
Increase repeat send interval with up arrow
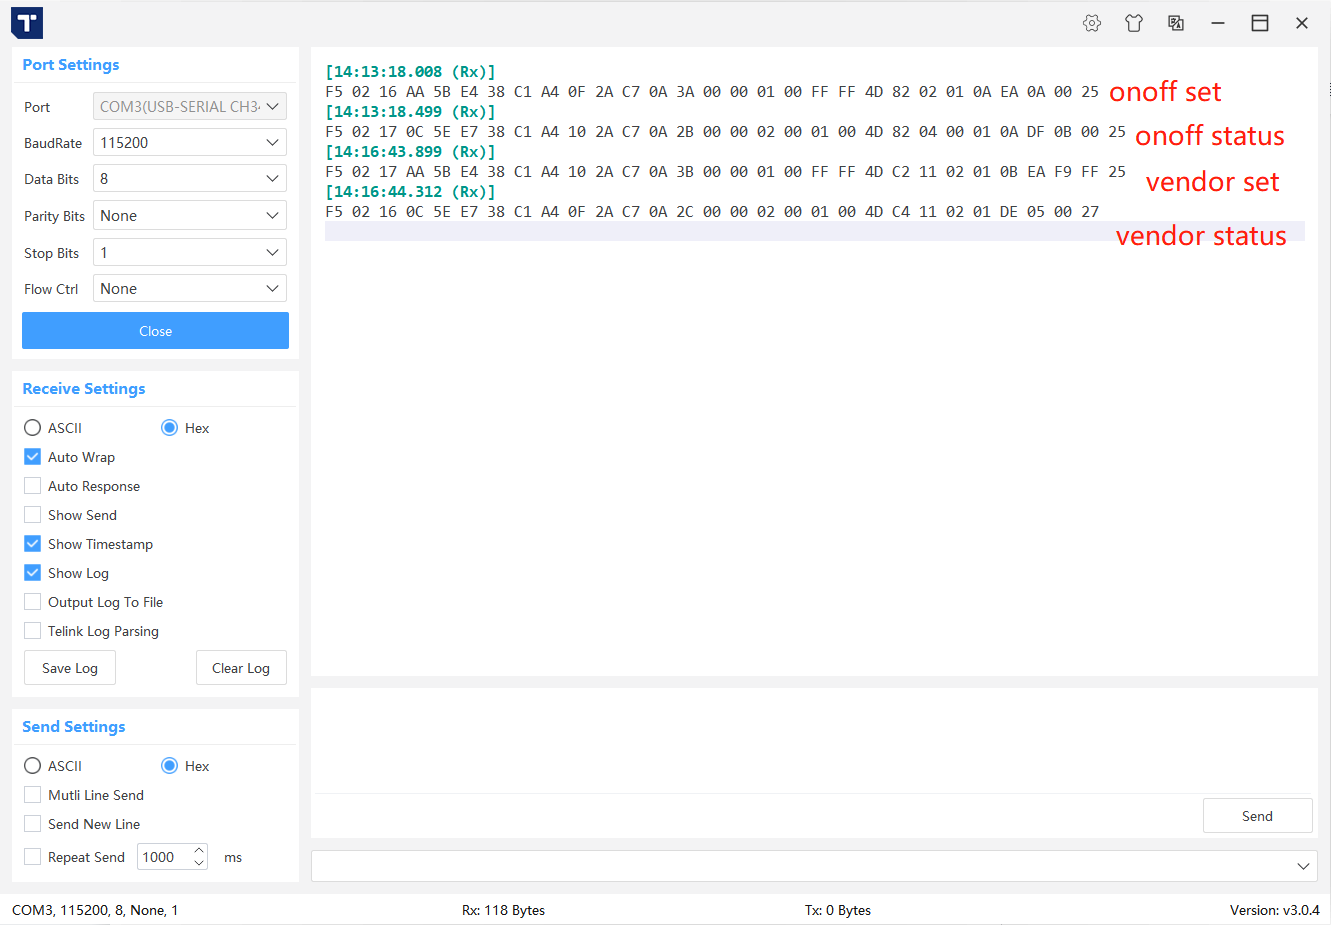tap(199, 851)
